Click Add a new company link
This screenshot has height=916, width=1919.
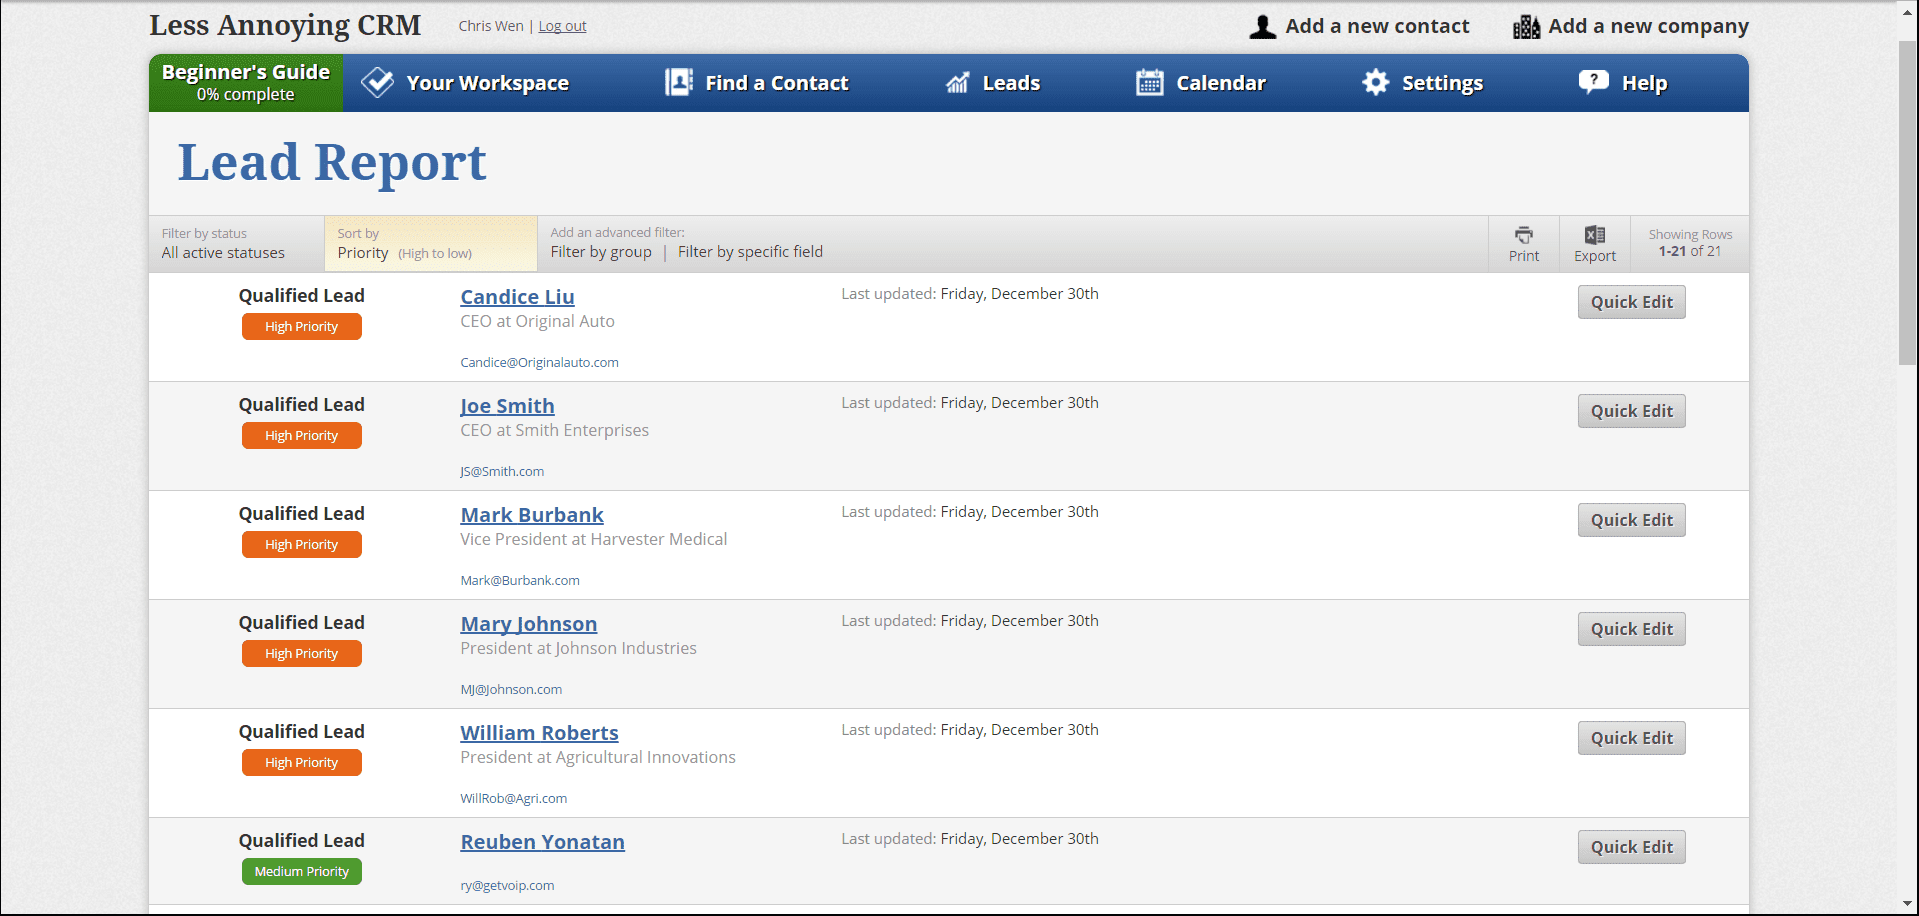(1648, 27)
